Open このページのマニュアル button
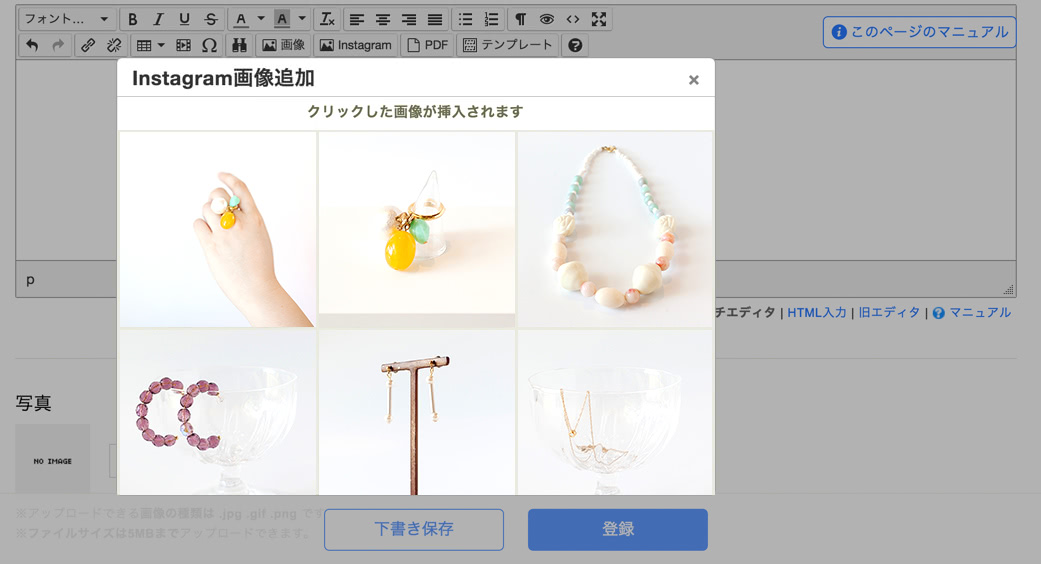1041x564 pixels. coord(920,32)
